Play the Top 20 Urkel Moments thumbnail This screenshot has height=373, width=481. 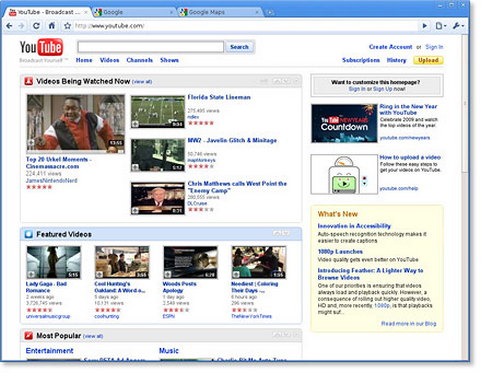pyautogui.click(x=76, y=124)
